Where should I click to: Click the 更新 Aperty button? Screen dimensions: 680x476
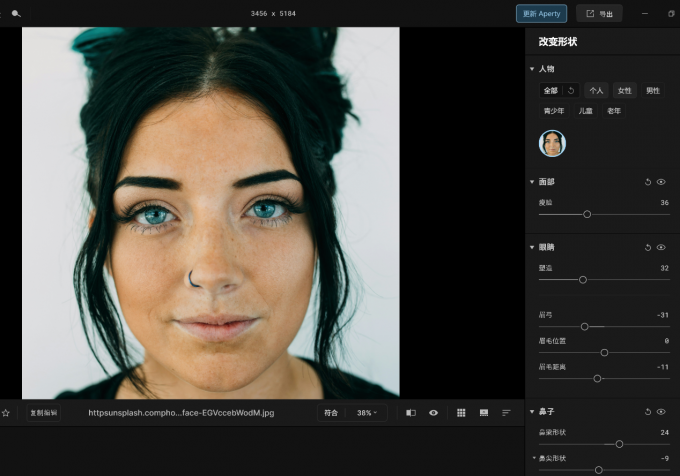(x=541, y=13)
